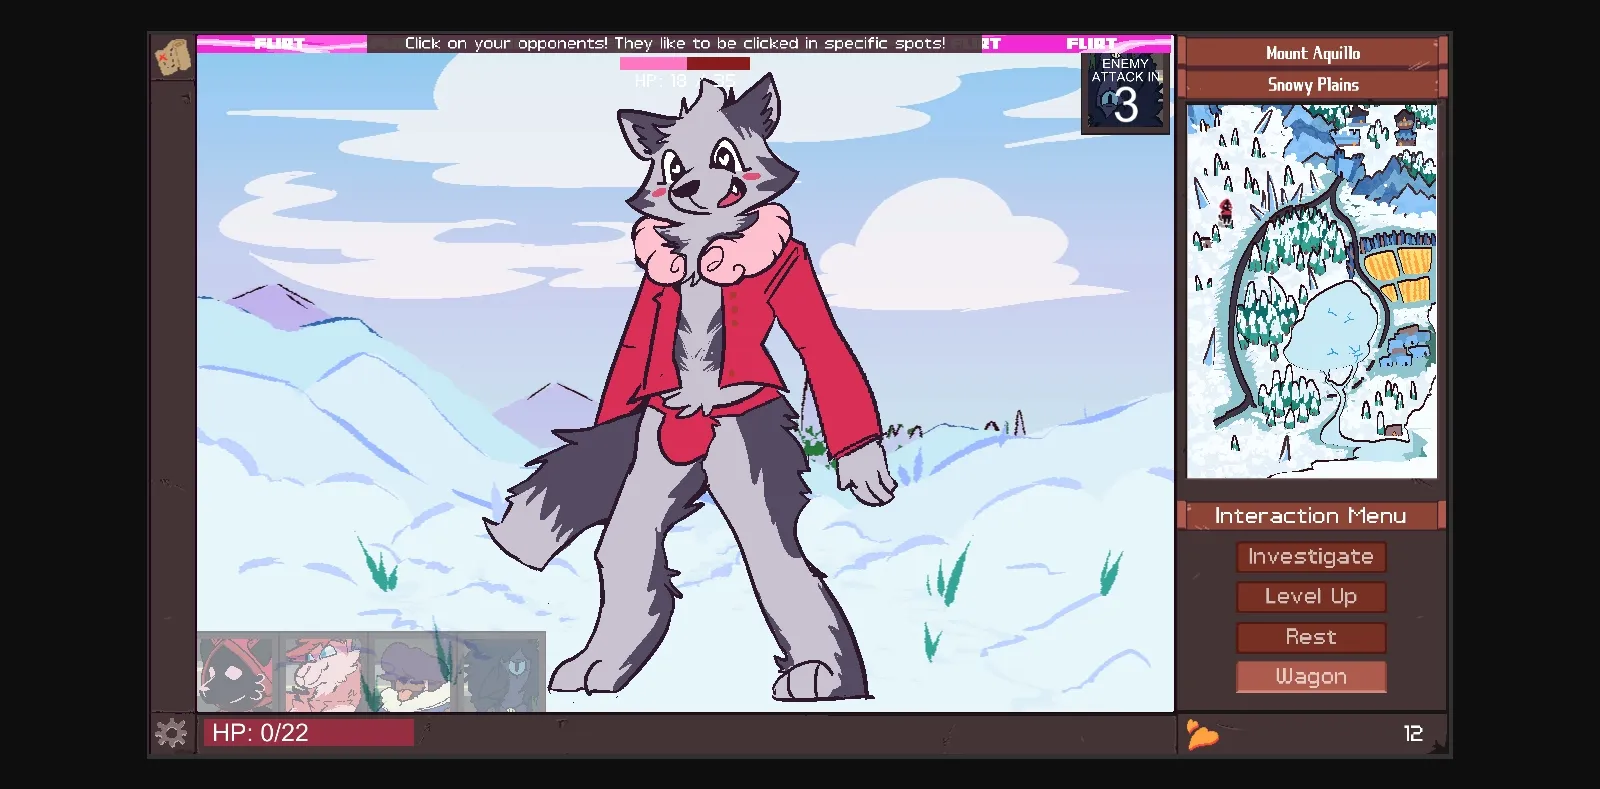This screenshot has width=1600, height=789.
Task: Click the Interaction Menu header
Action: [x=1310, y=516]
